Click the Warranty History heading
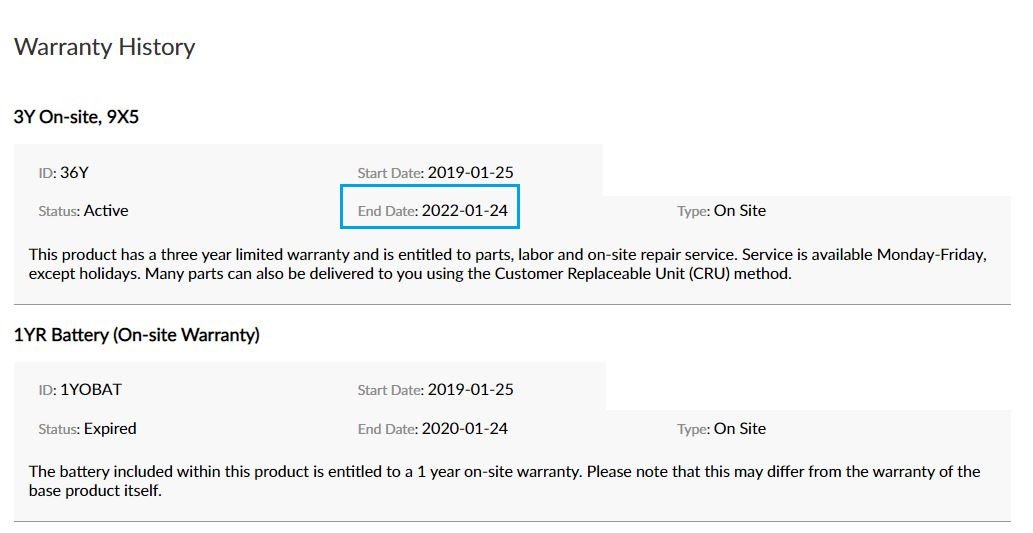Screen dimensions: 1033x533 click(104, 47)
